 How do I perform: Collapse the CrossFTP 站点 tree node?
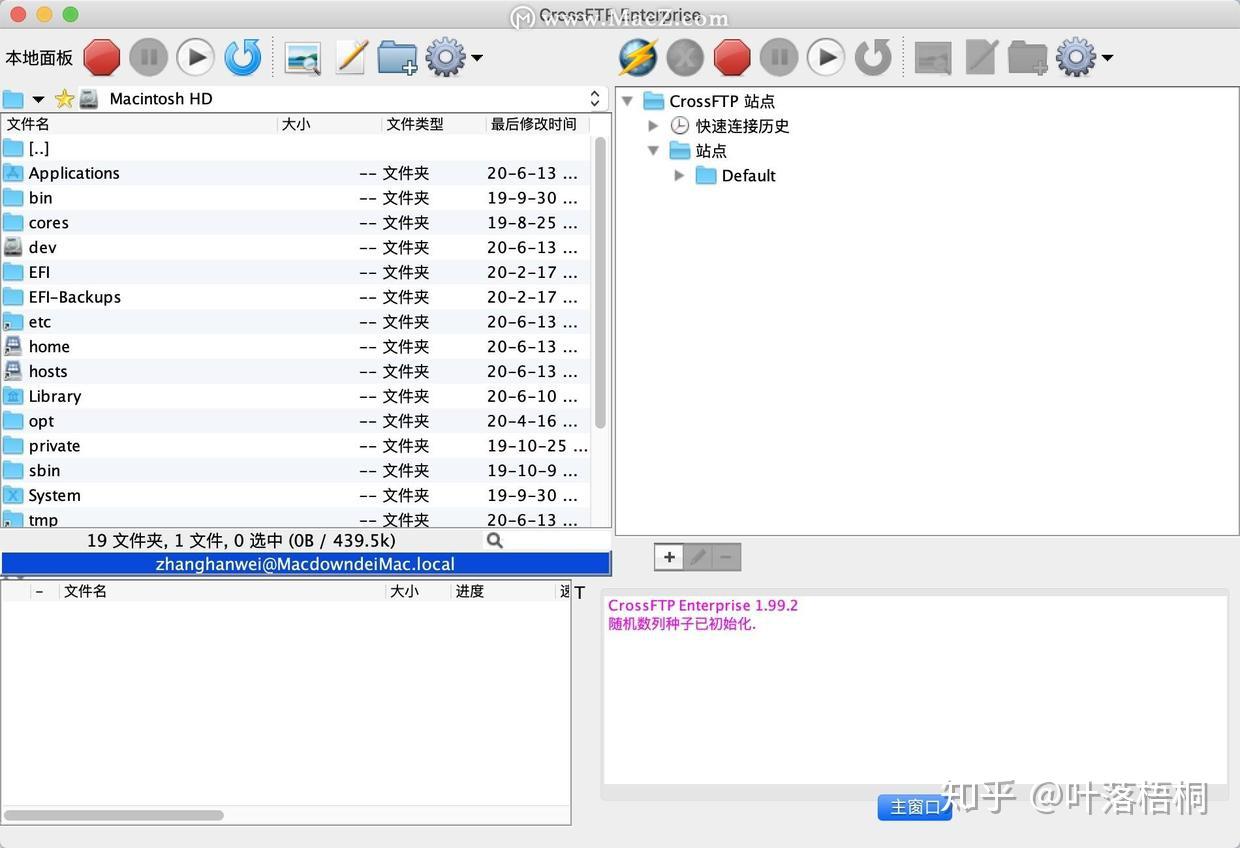(628, 100)
